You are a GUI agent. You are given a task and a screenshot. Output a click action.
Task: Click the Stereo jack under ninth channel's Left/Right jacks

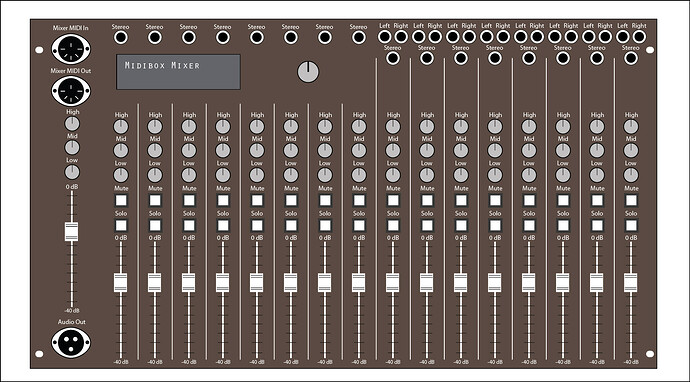pos(393,58)
